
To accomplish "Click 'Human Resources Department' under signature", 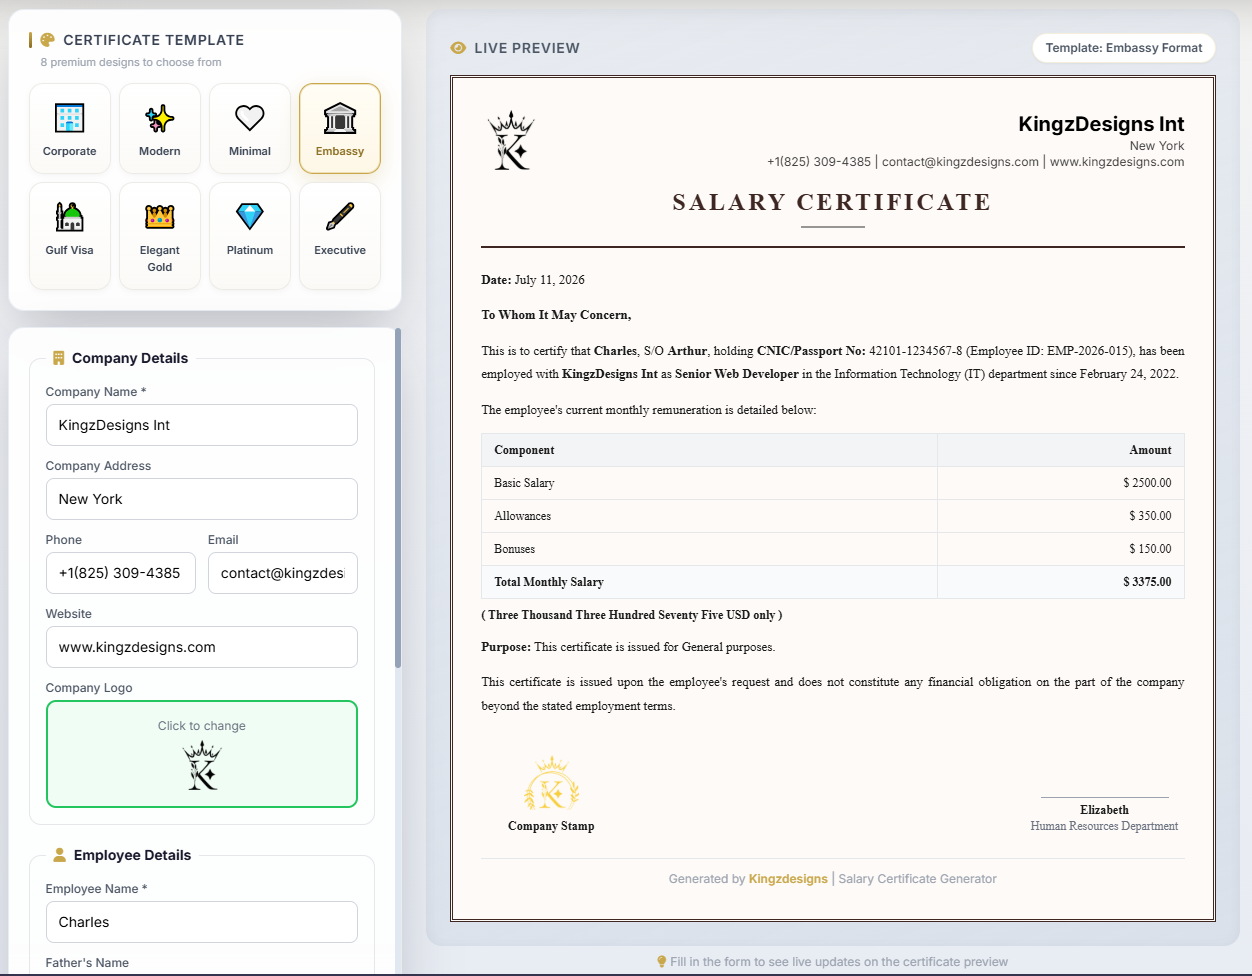I will [x=1104, y=826].
